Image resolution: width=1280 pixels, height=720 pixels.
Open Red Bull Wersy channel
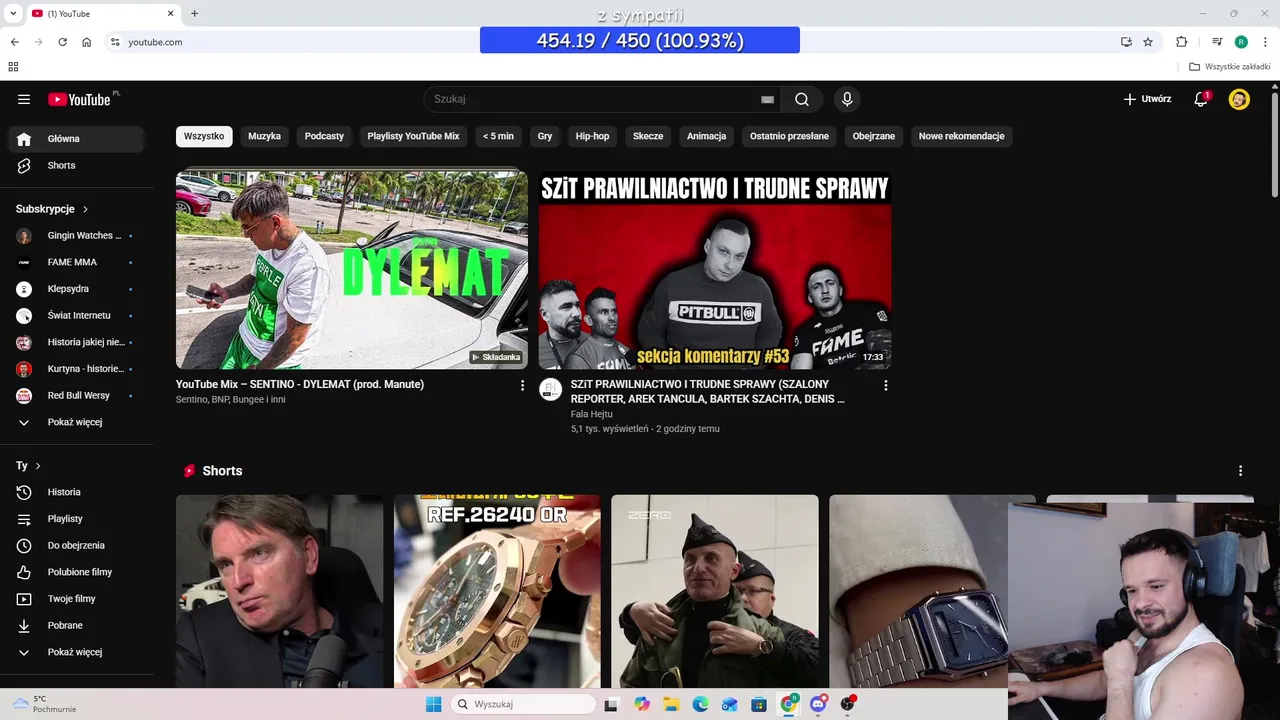coord(76,395)
